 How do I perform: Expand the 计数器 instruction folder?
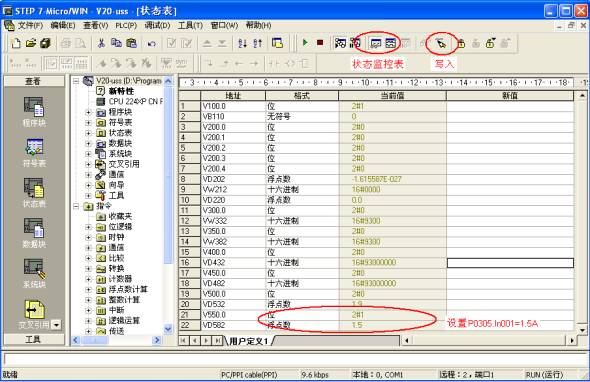point(88,279)
